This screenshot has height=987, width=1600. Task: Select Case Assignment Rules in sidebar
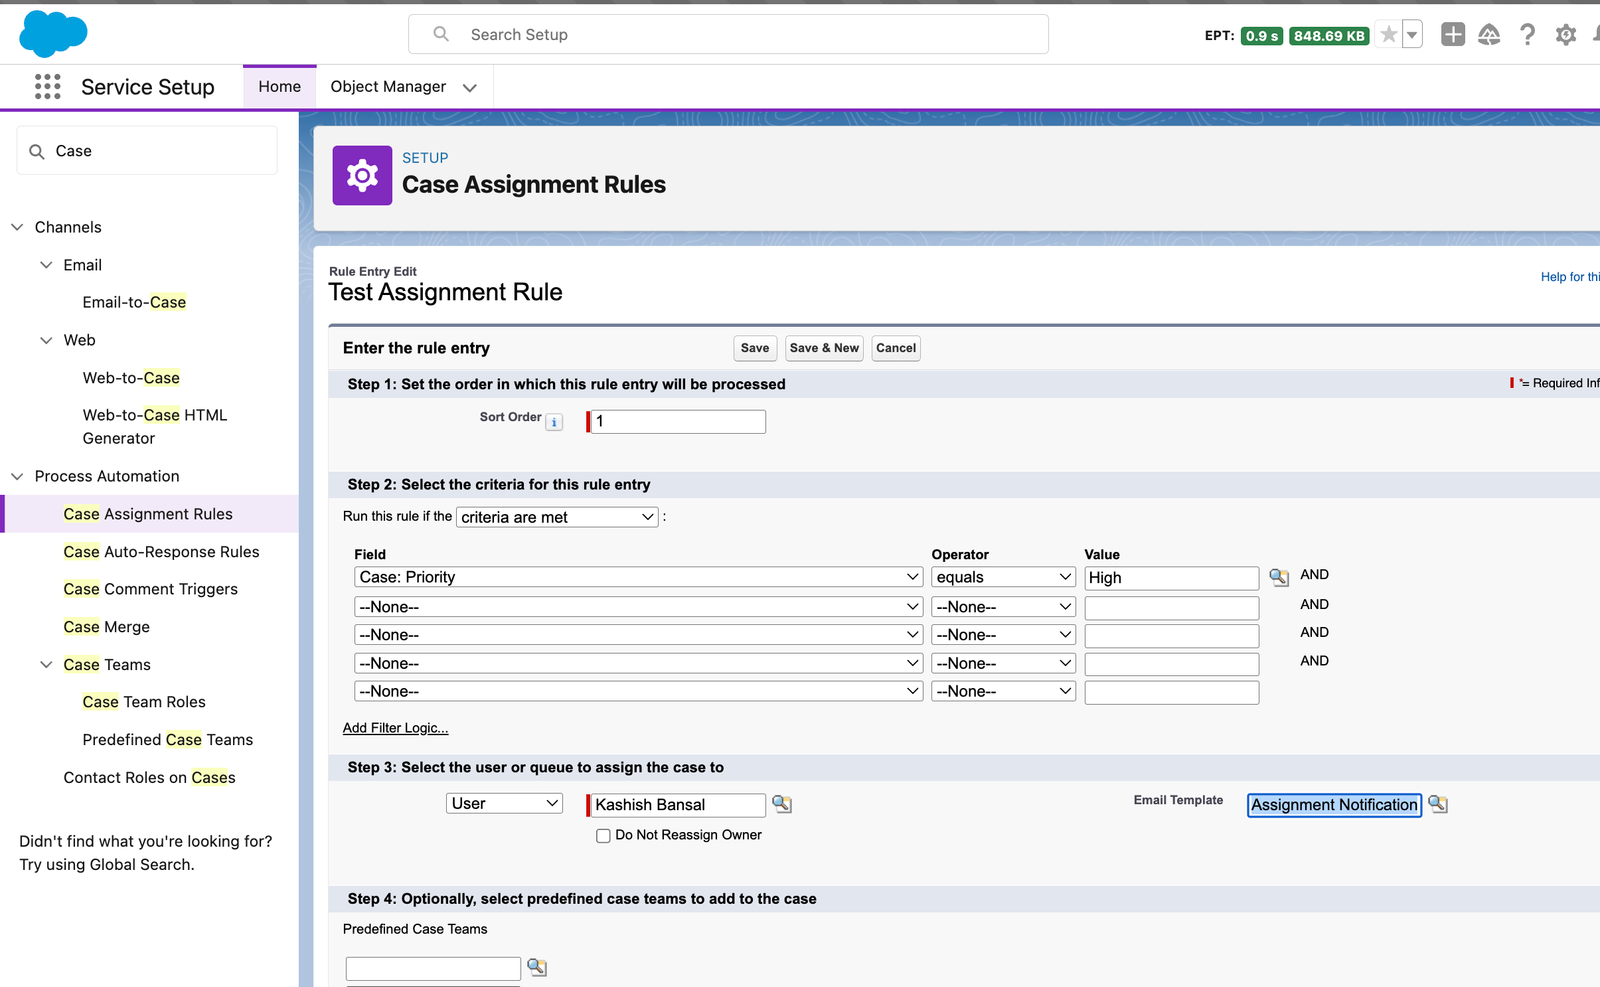pos(148,514)
